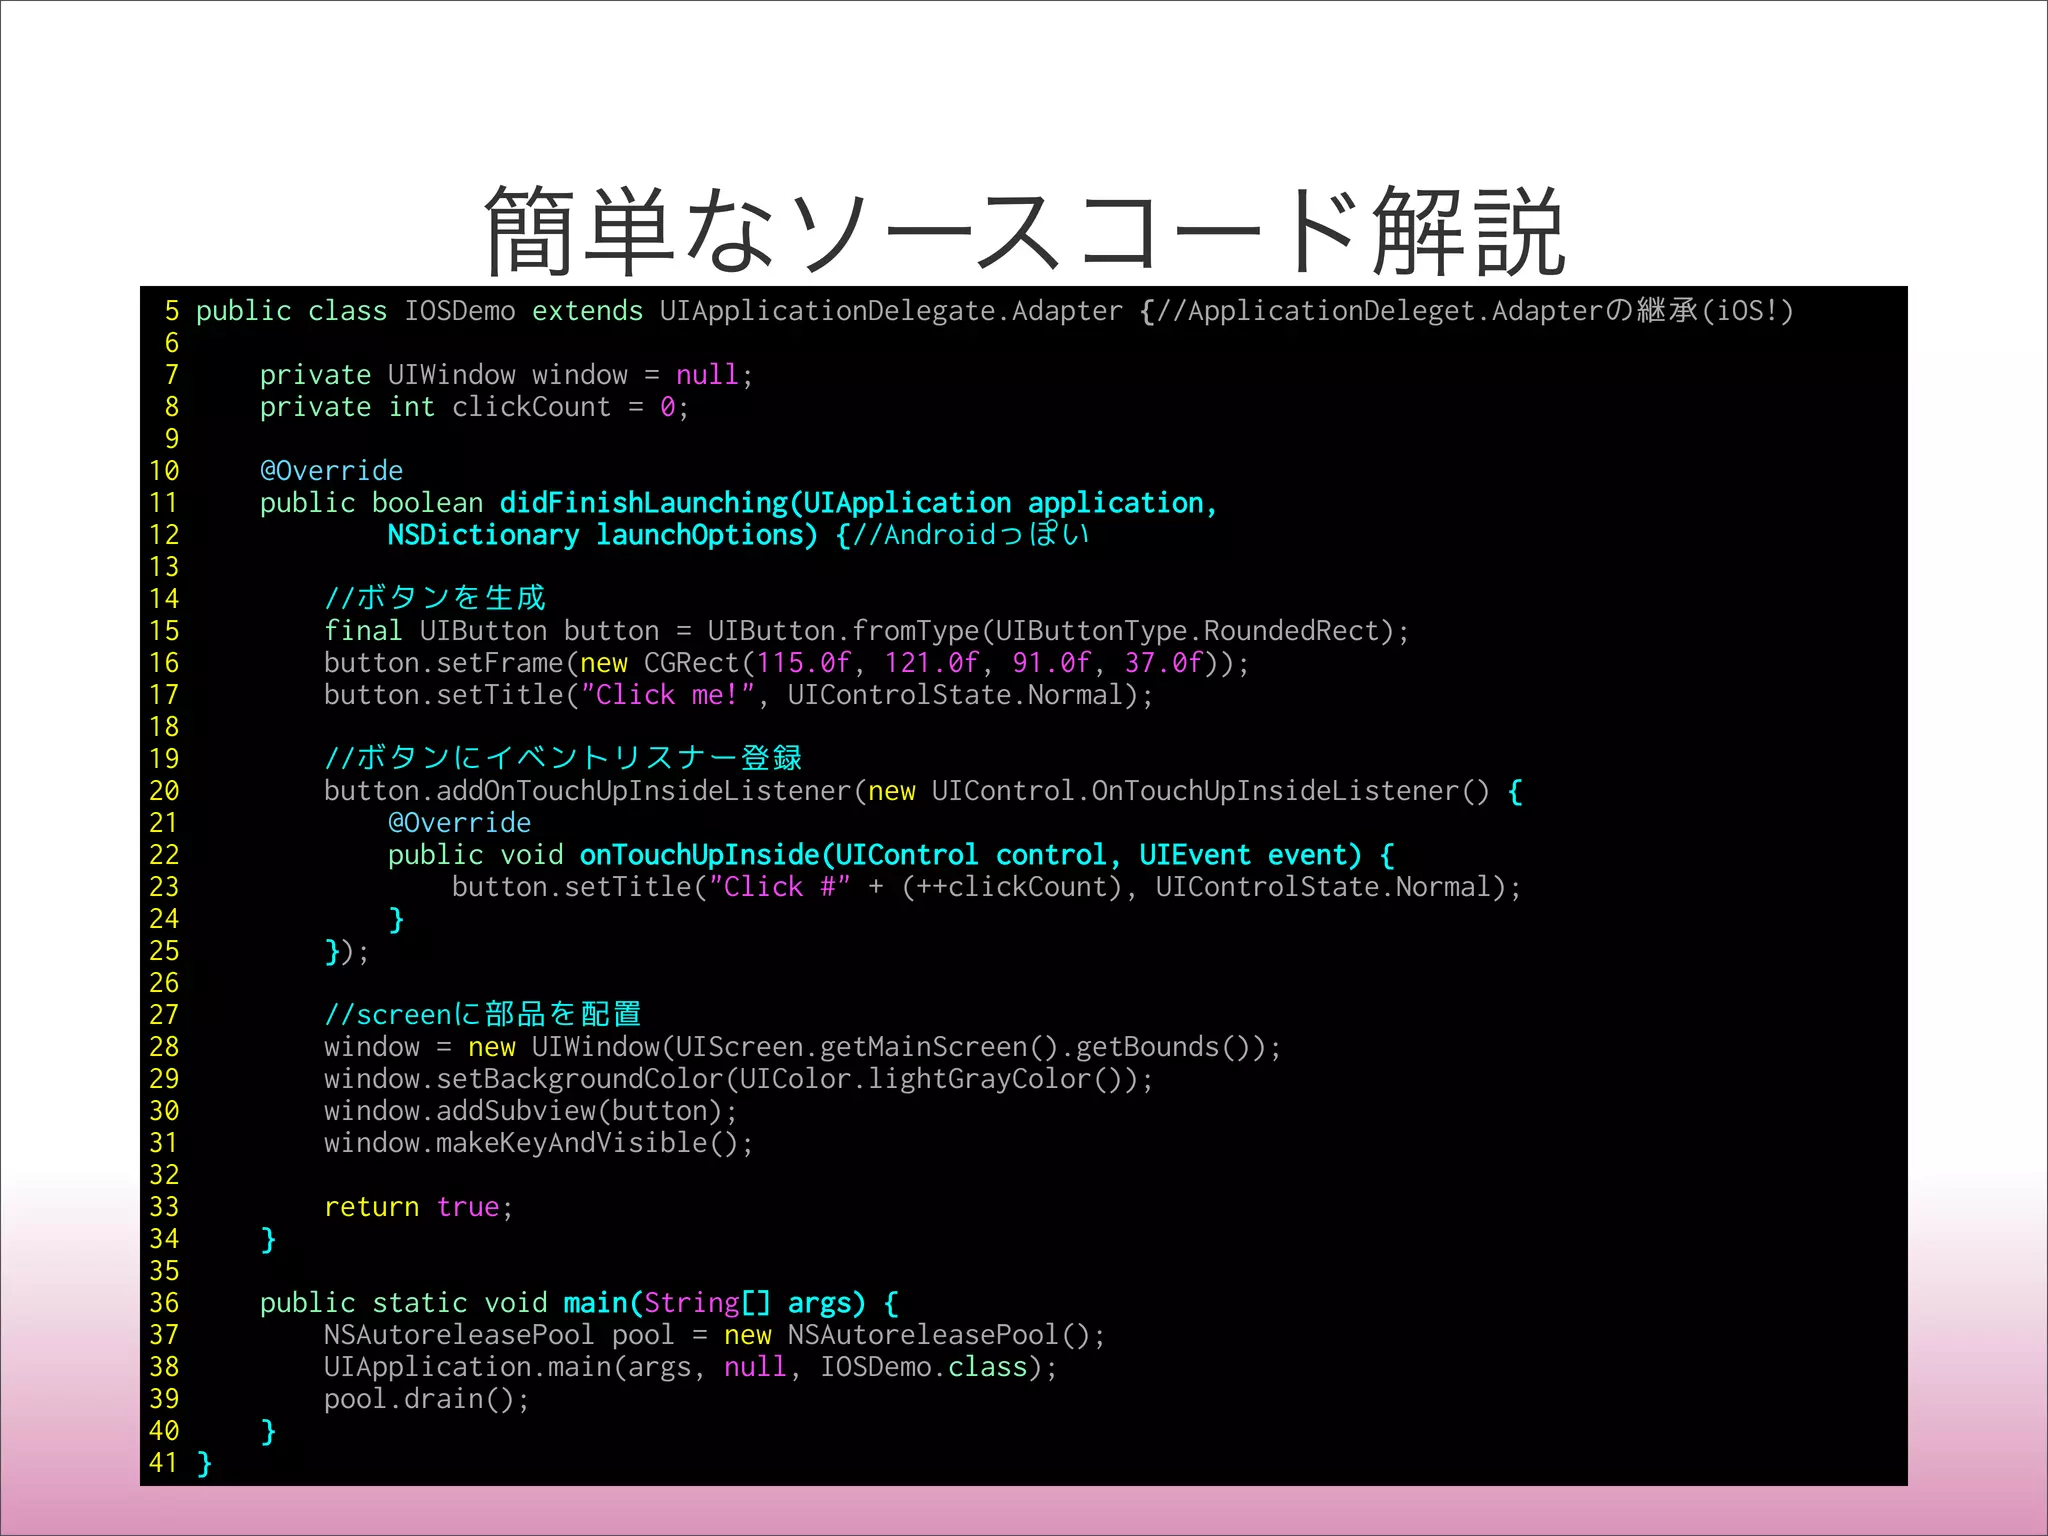The image size is (2048, 1536).
Task: Click 'window.makeKeyAndVisible();' line
Action: 538,1143
